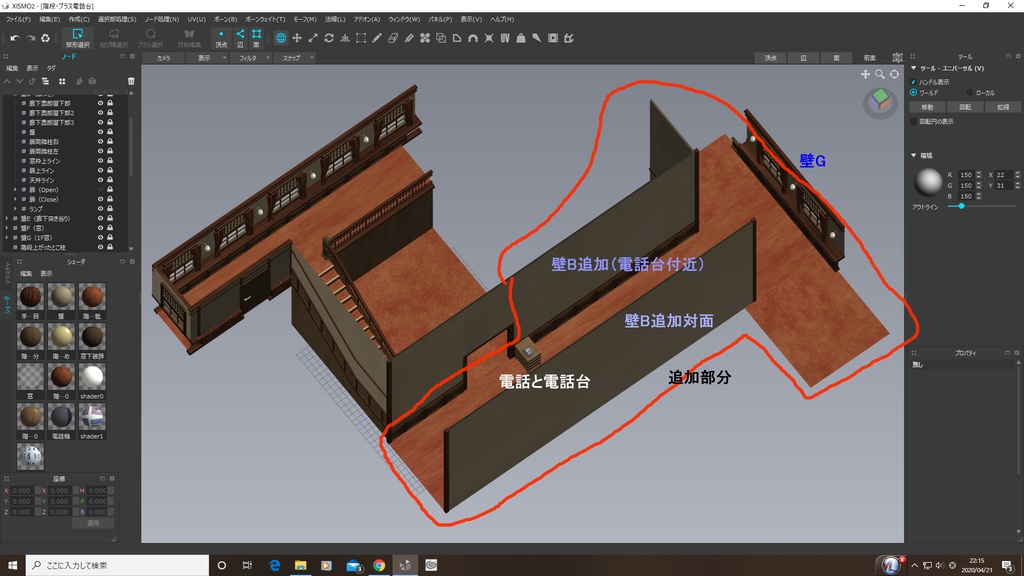Screen dimensions: 1024x576
Task: Click the 前面 button above viewport
Action: point(869,58)
